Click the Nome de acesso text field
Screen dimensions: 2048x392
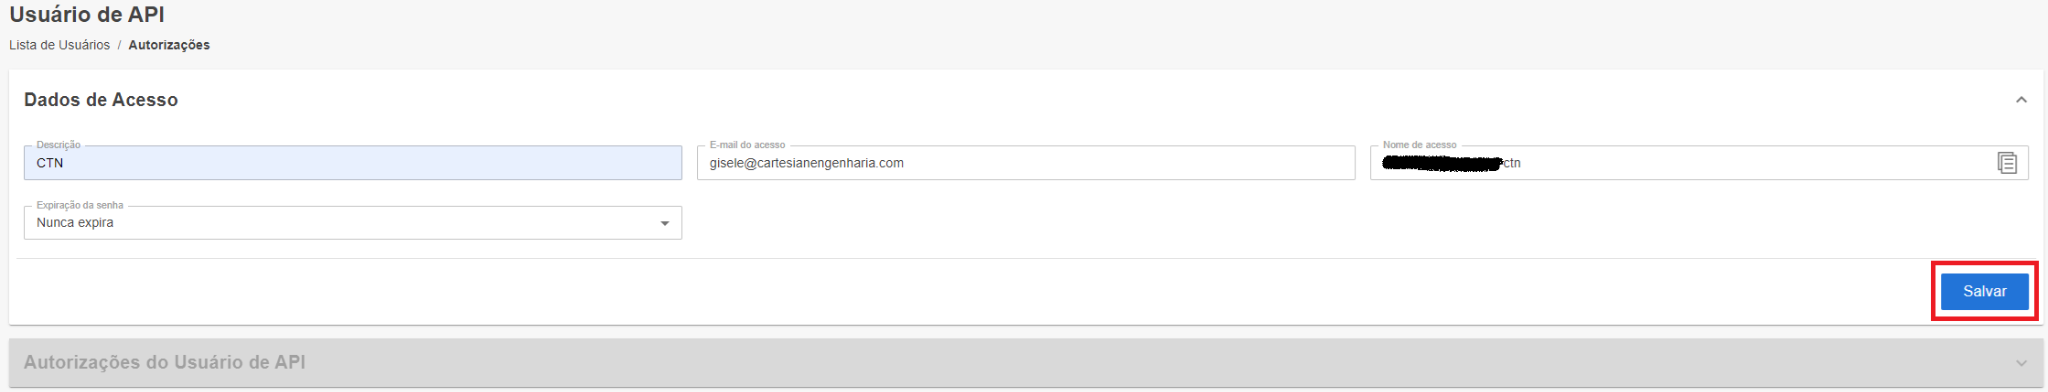coord(1699,163)
